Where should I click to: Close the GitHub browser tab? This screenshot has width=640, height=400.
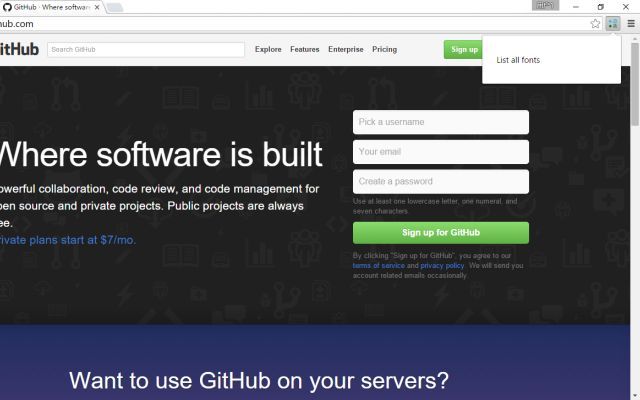(x=97, y=7)
